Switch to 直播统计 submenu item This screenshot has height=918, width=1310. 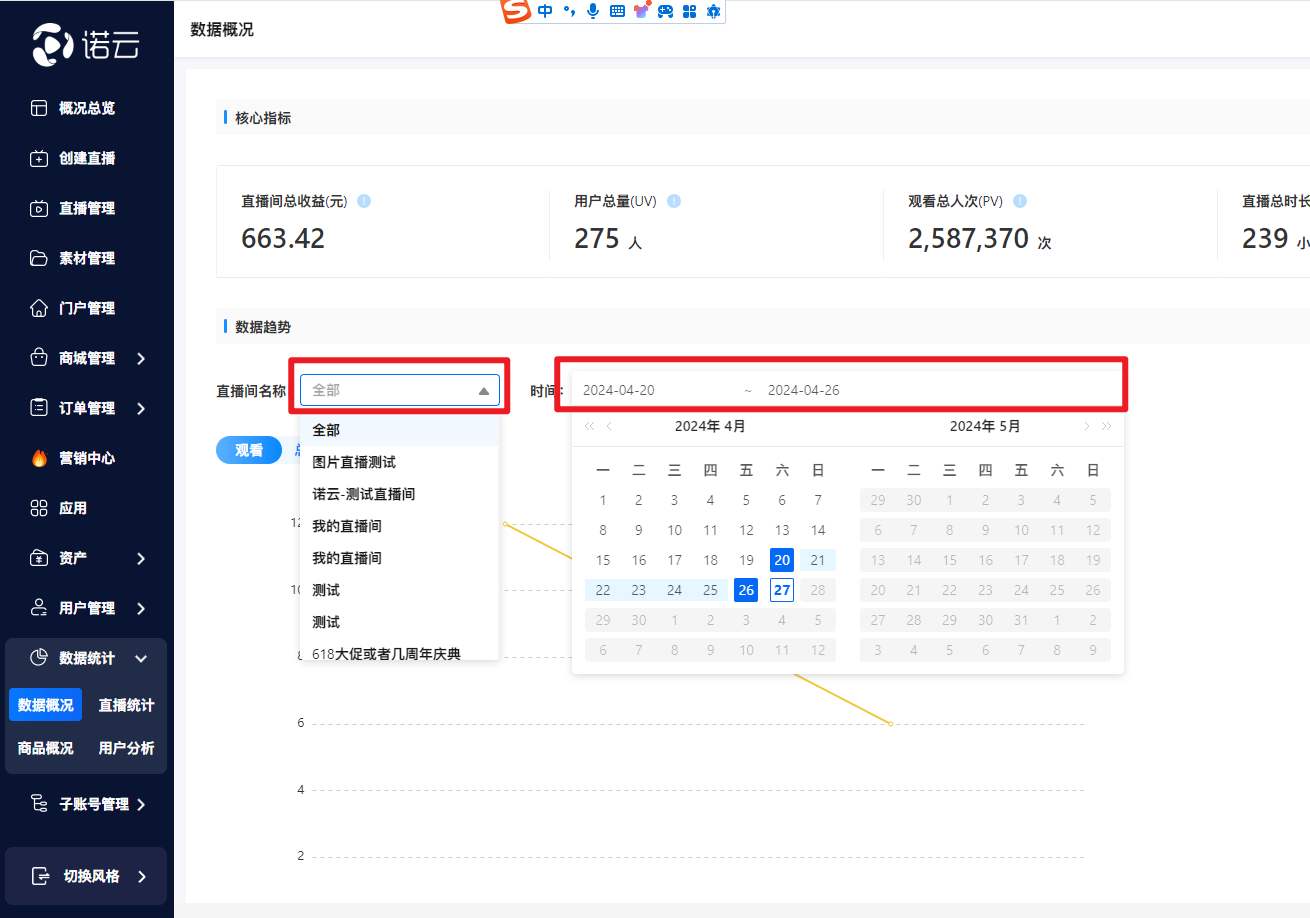click(126, 705)
